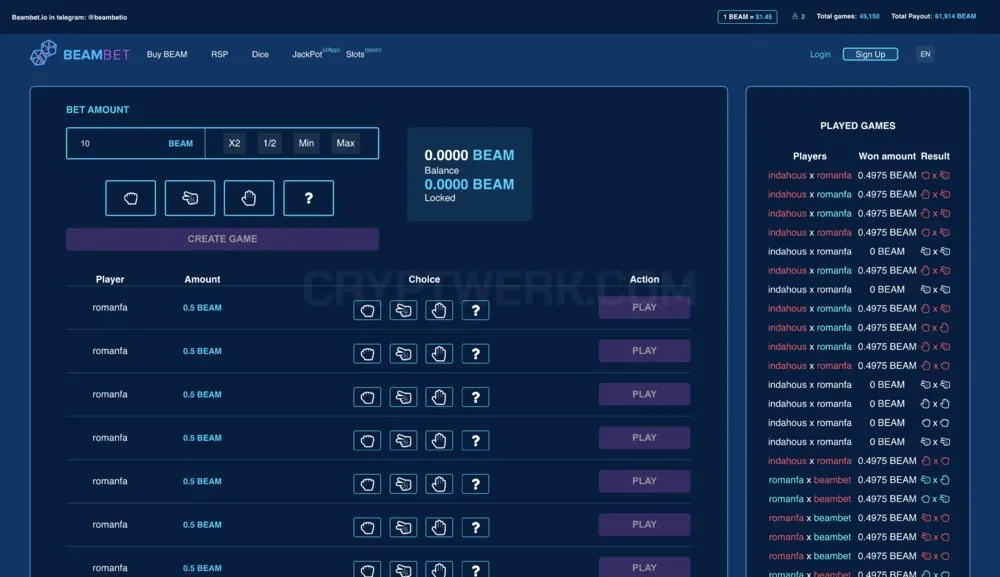Image resolution: width=1000 pixels, height=577 pixels.
Task: Choose paper in third romanfa game row
Action: [x=439, y=397]
